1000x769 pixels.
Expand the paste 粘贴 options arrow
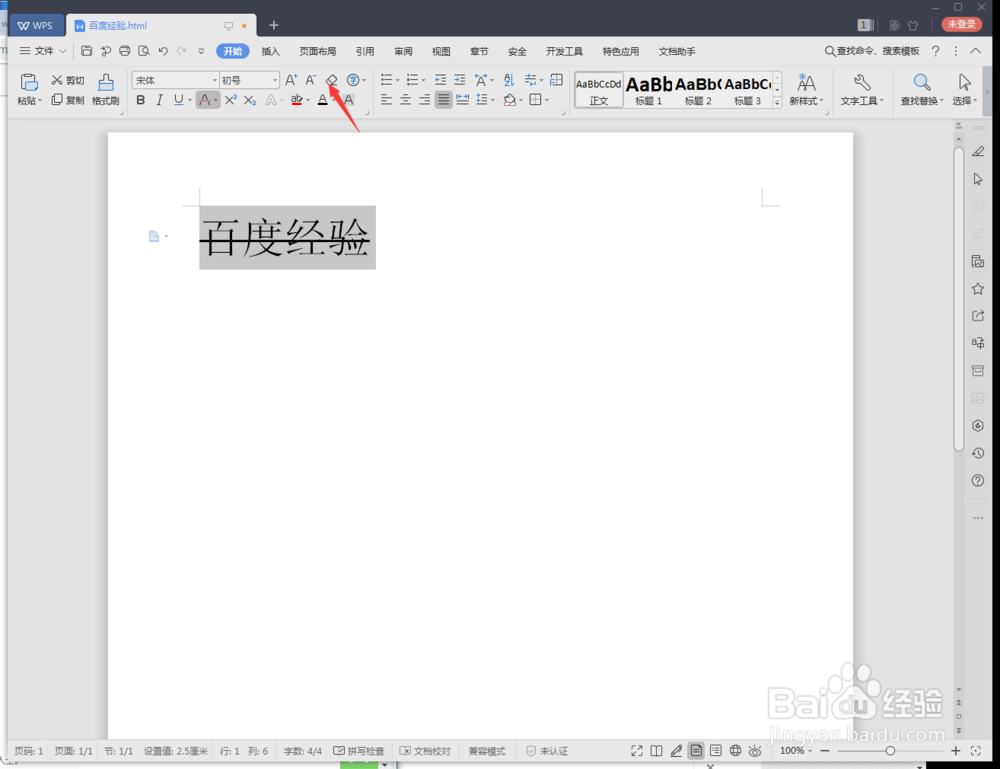tap(40, 101)
